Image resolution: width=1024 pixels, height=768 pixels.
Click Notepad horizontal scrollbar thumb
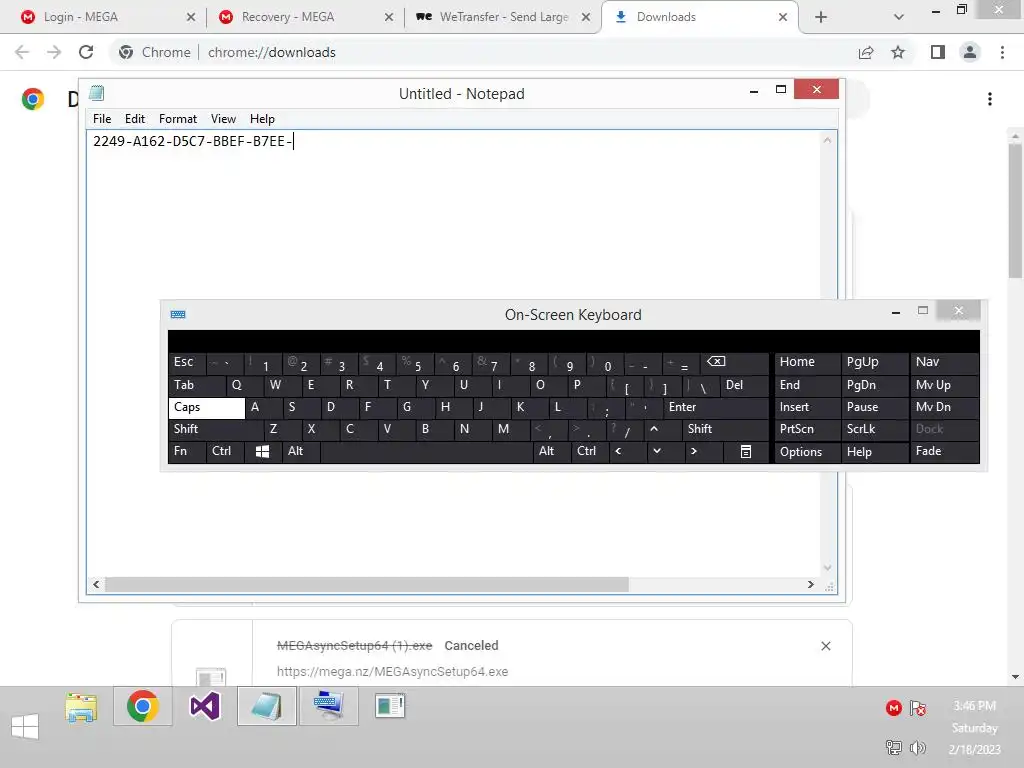367,584
